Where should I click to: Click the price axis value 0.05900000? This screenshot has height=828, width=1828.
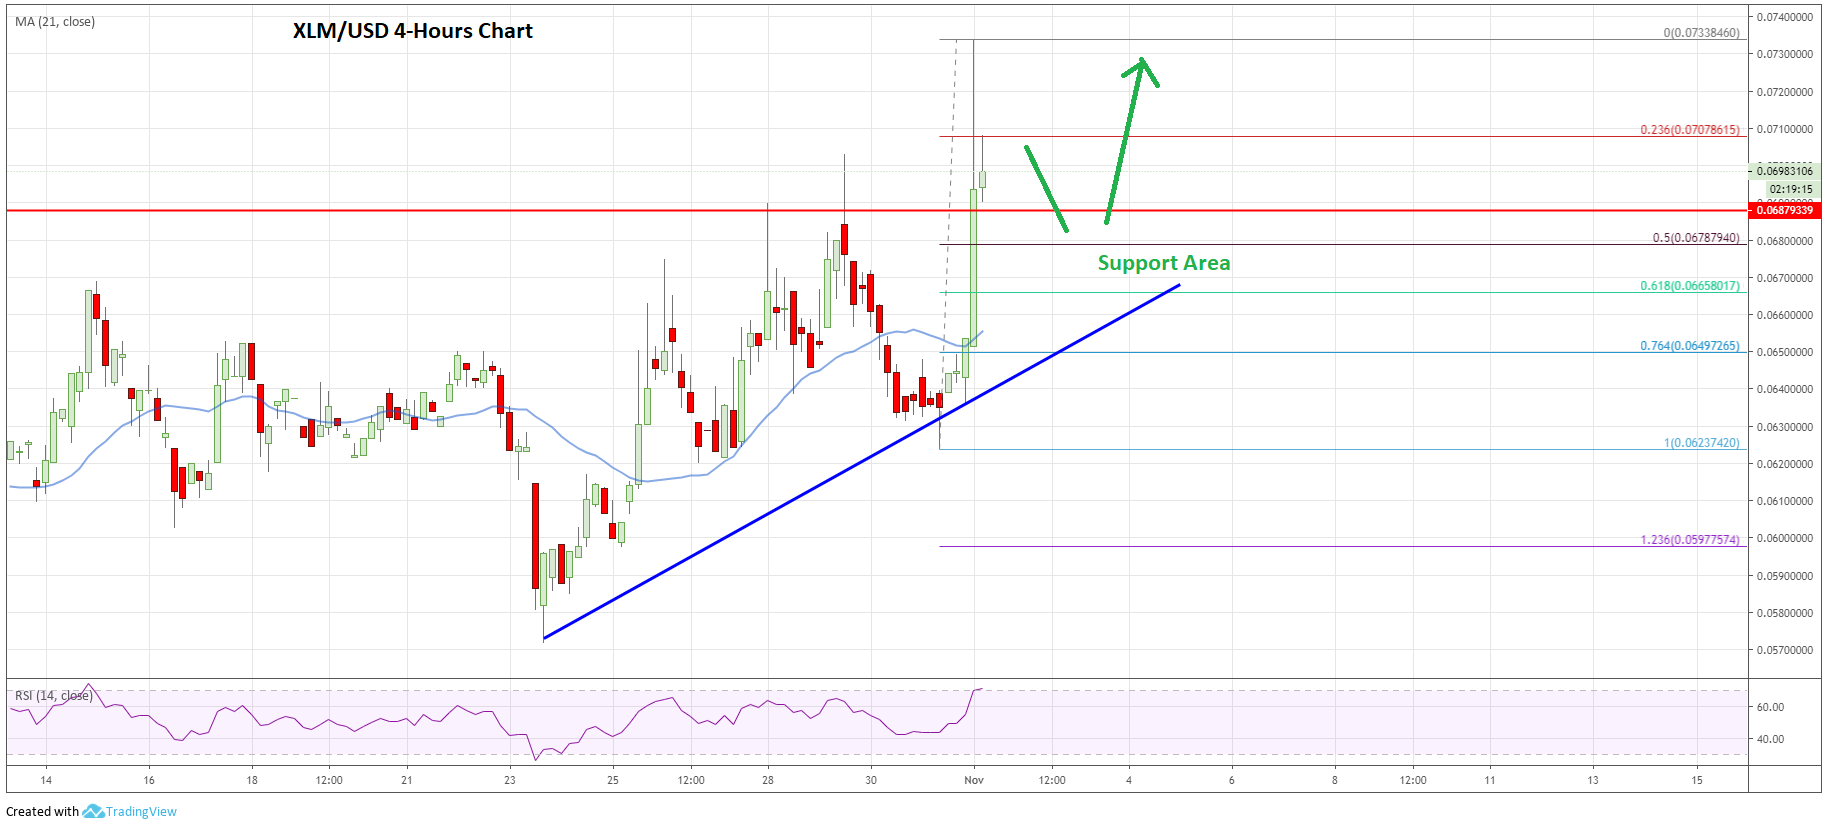click(x=1785, y=576)
